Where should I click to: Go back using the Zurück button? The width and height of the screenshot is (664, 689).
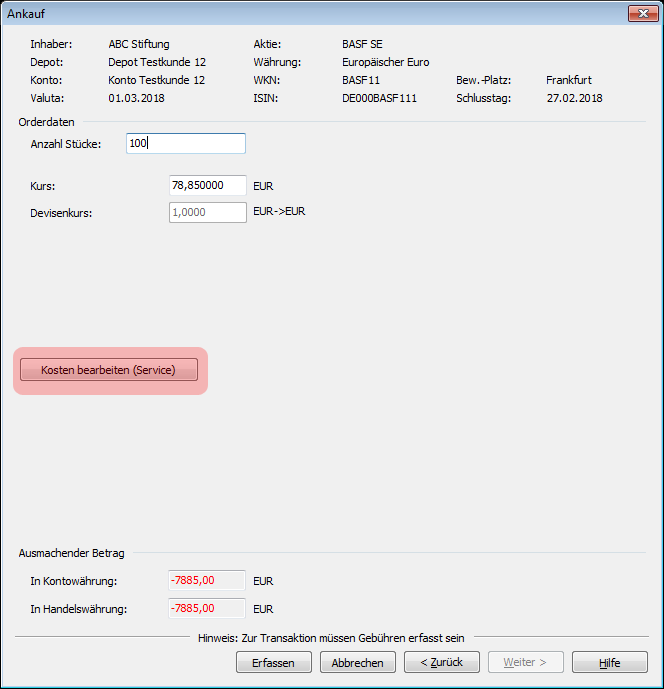point(441,662)
